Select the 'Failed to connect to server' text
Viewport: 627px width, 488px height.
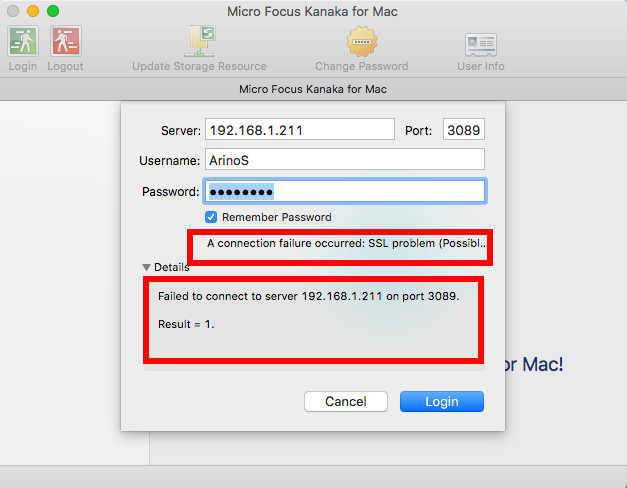pos(308,296)
